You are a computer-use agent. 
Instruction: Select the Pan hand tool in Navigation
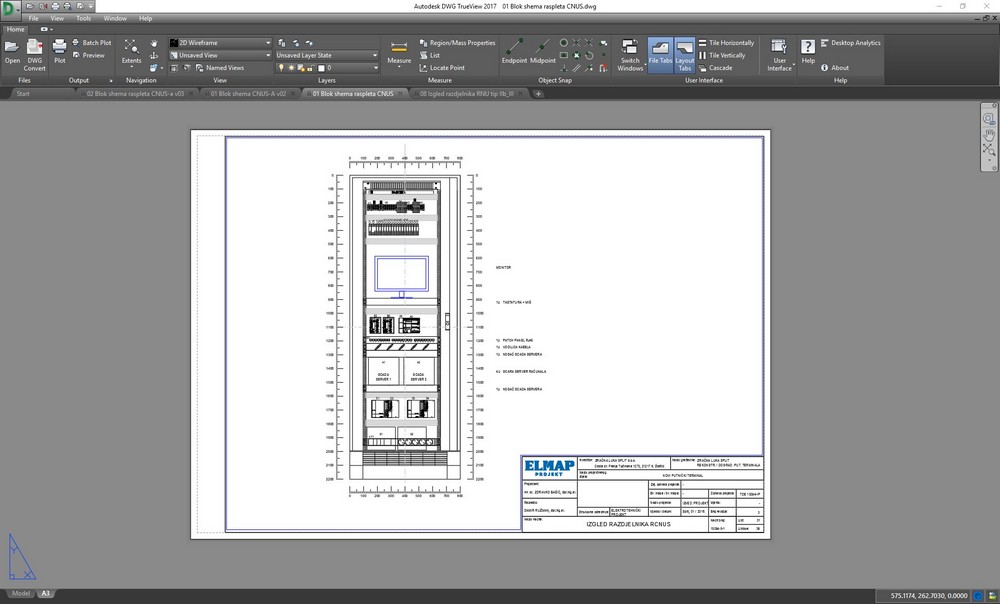click(x=154, y=43)
